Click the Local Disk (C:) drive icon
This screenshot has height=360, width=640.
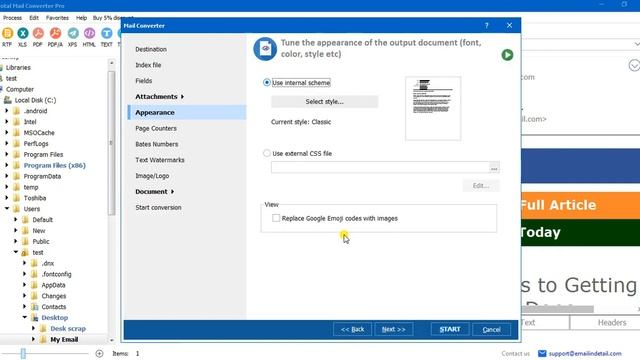(8, 100)
